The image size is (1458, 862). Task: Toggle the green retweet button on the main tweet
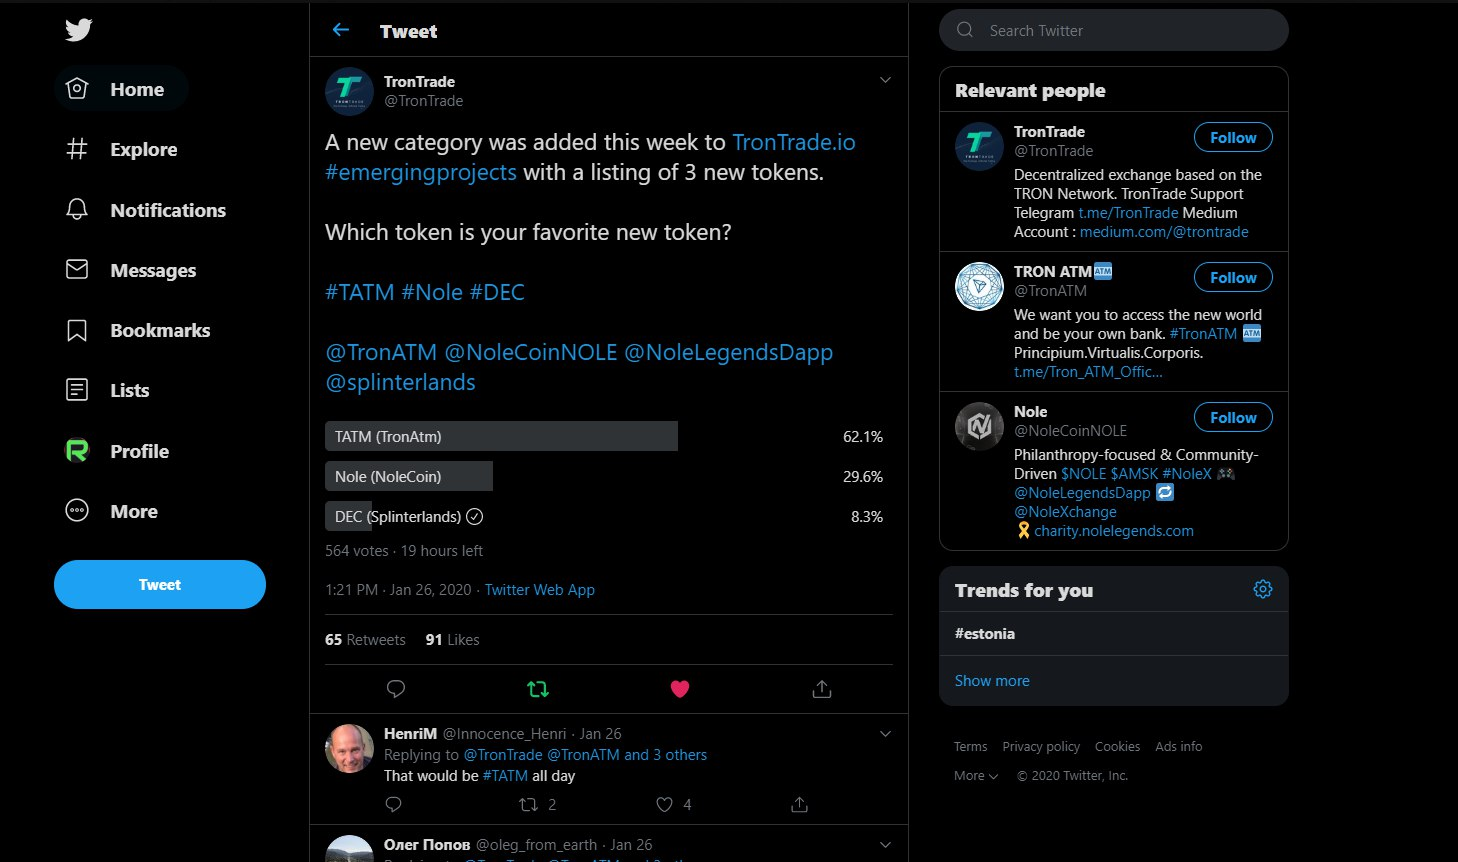[538, 689]
